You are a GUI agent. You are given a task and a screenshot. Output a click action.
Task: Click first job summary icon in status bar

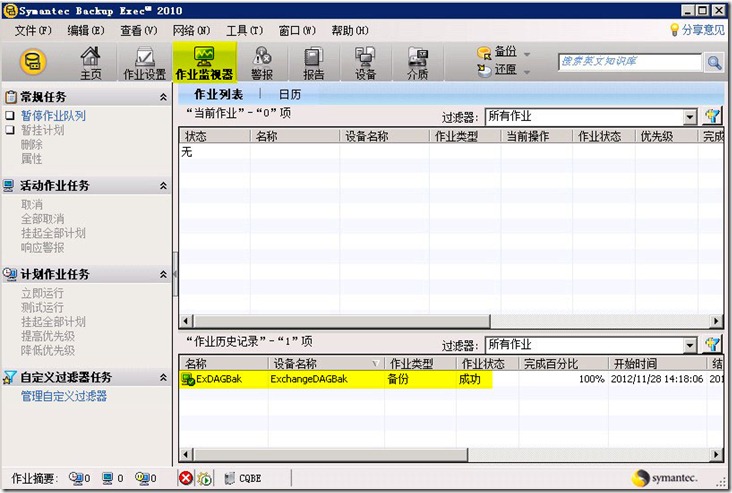tap(76, 478)
